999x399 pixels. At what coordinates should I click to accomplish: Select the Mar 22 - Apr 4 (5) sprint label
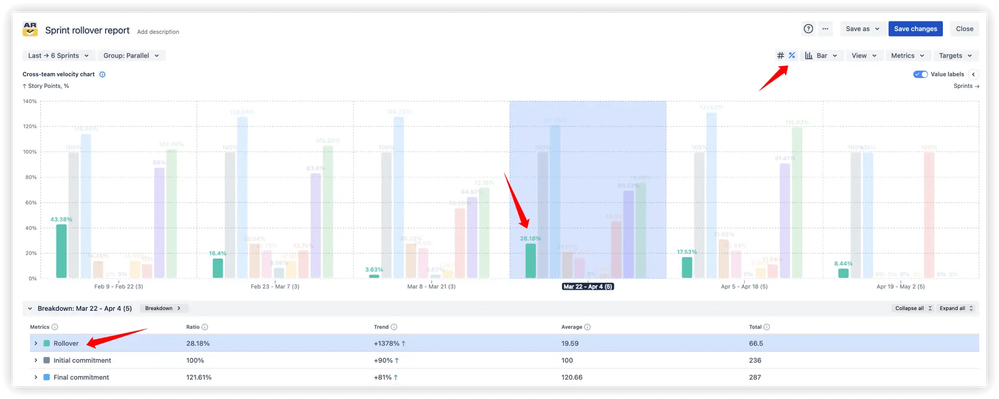pos(588,287)
